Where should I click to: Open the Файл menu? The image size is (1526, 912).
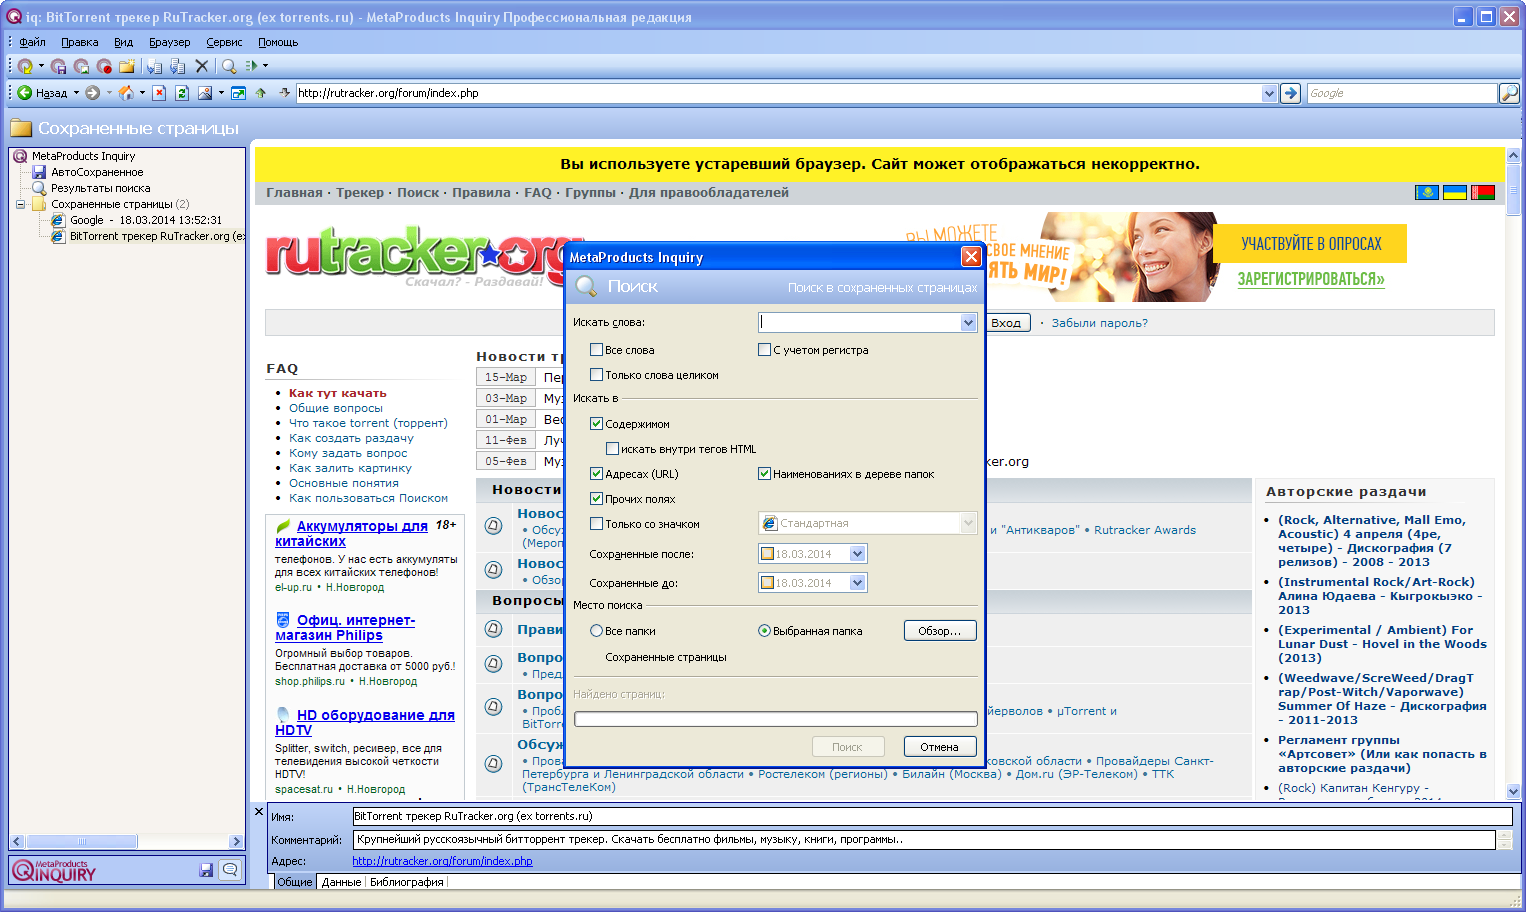32,42
